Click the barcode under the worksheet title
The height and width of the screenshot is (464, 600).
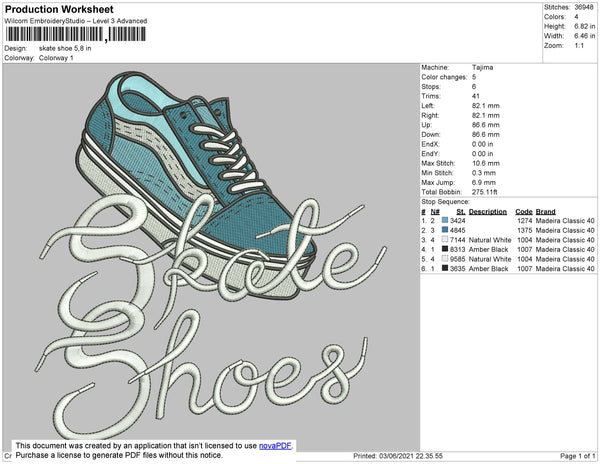coord(76,34)
